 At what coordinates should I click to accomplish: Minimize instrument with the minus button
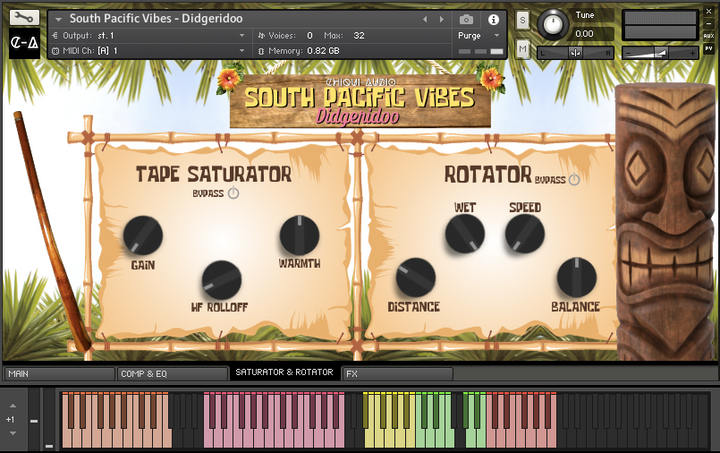point(709,23)
